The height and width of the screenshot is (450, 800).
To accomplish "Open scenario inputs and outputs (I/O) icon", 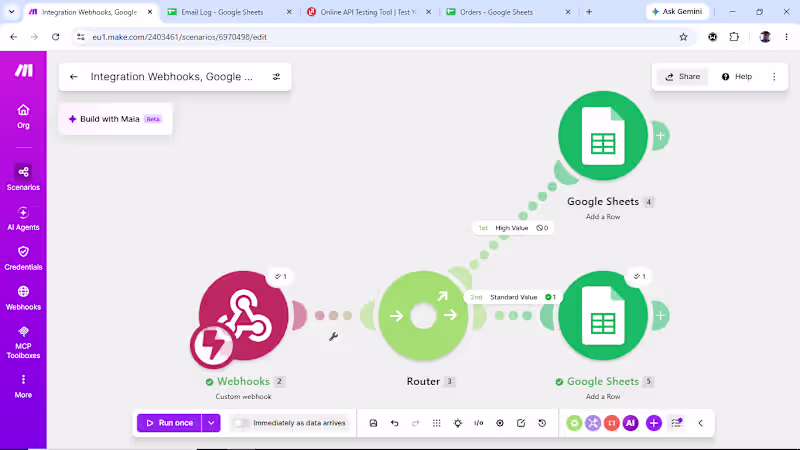I will coord(479,423).
